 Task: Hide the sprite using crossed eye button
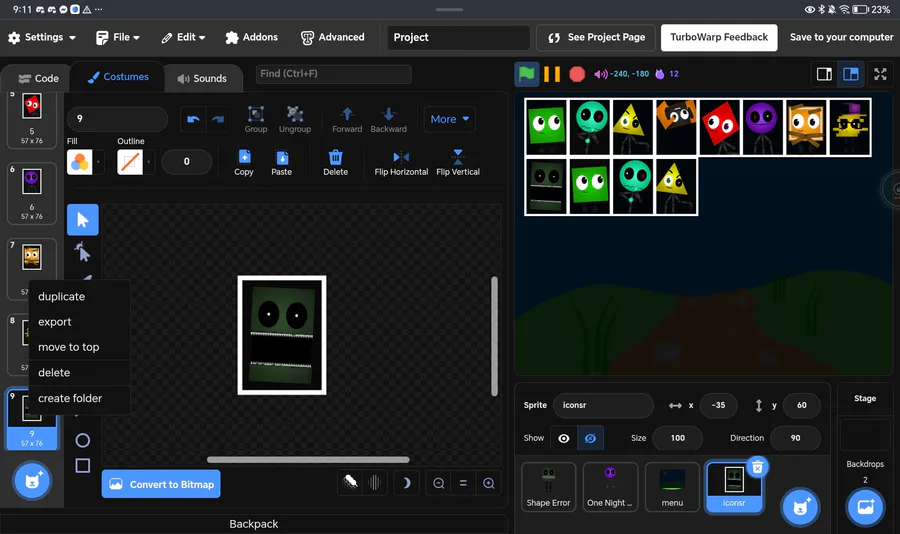(590, 438)
